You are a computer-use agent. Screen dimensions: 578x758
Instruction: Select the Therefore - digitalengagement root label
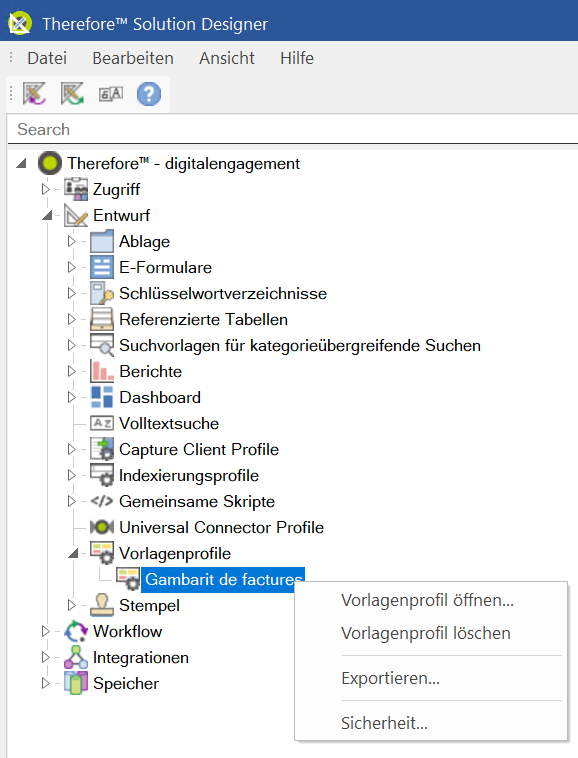coord(184,163)
